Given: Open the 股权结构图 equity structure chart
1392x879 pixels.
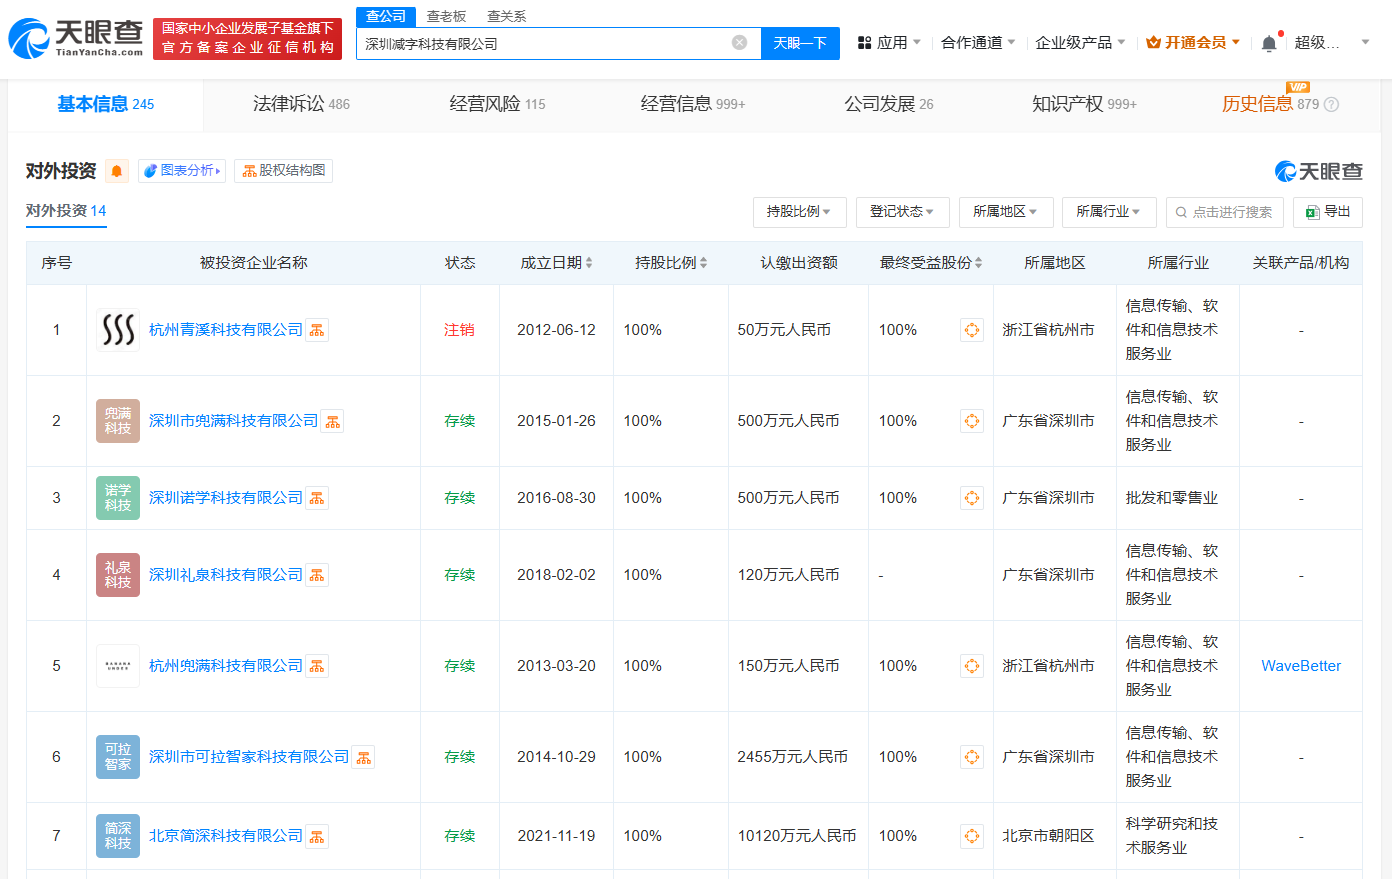Looking at the screenshot, I should click(x=285, y=170).
